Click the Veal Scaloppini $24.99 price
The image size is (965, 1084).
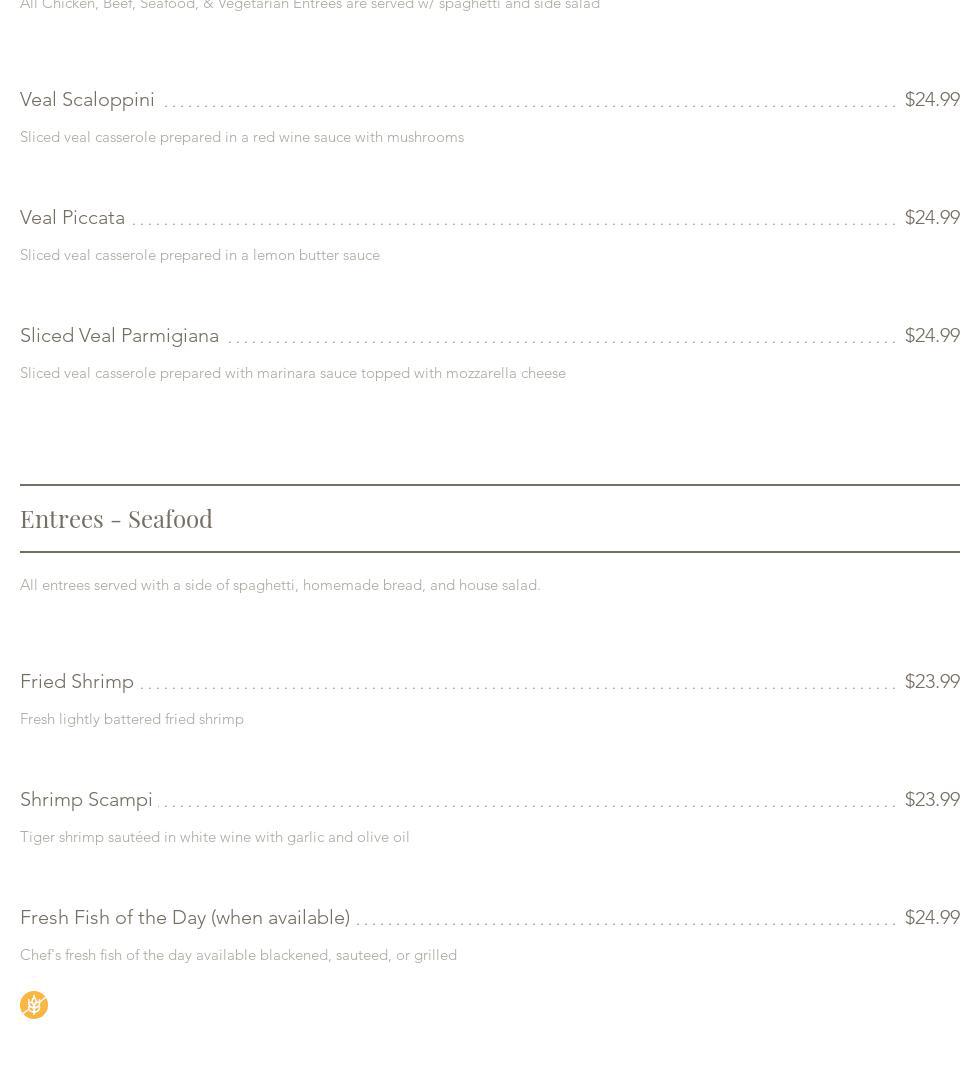(x=931, y=100)
